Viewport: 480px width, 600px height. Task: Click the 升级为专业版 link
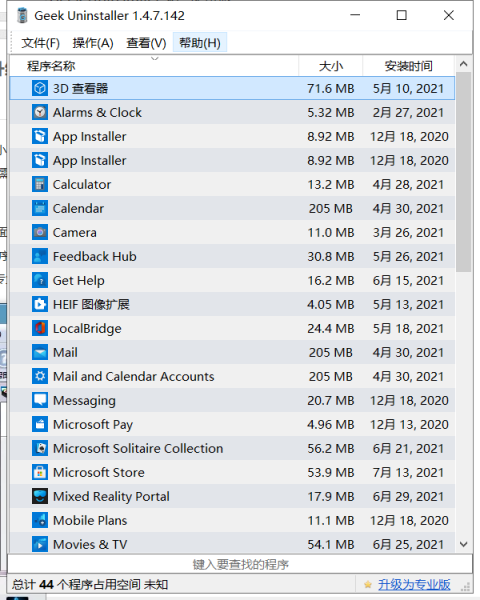414,584
